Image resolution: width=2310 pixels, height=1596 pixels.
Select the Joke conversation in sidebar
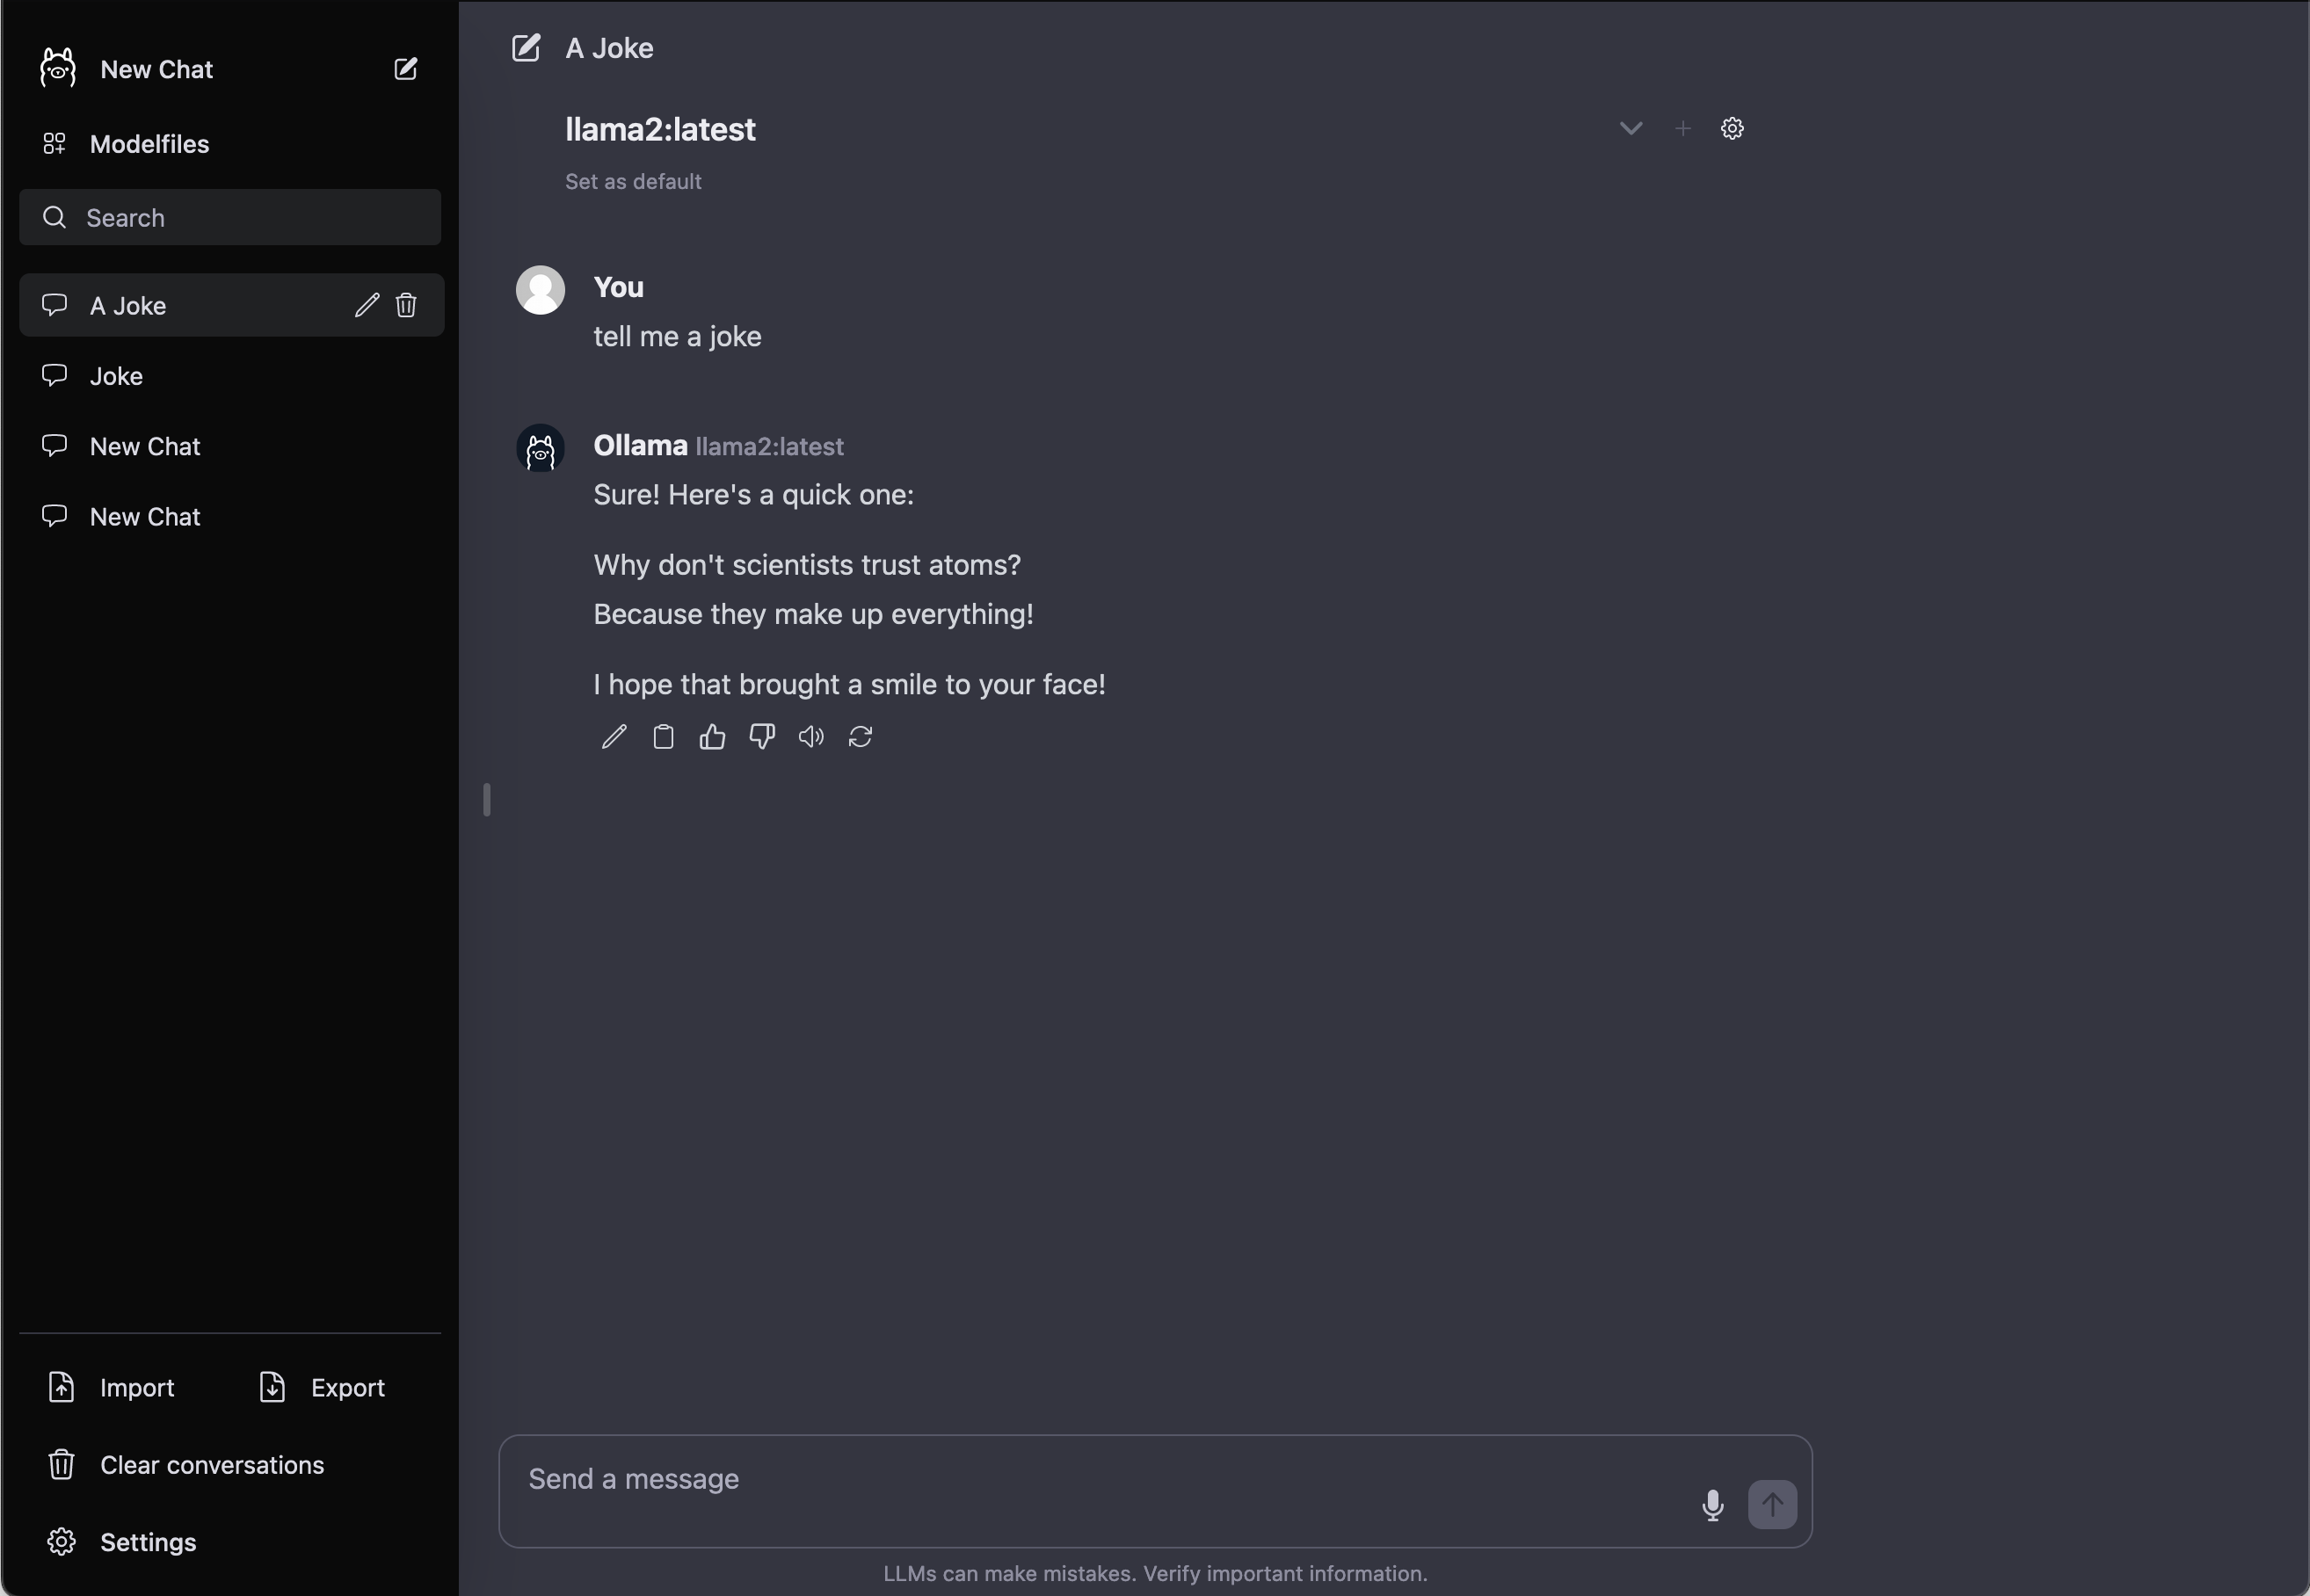click(x=231, y=376)
